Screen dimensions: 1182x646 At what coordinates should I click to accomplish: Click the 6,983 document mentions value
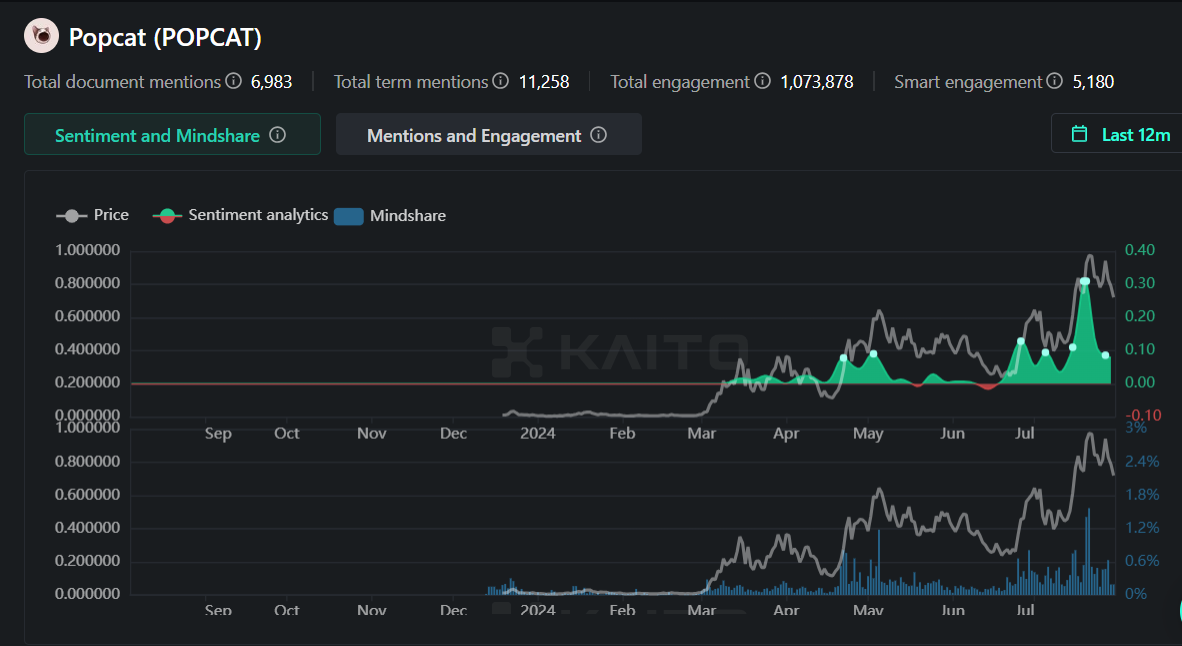click(272, 82)
